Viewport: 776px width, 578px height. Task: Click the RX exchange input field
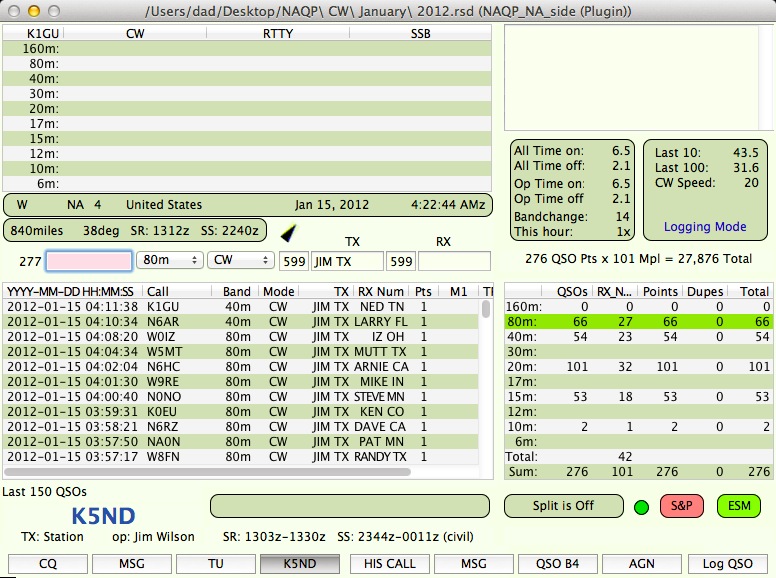tap(454, 261)
